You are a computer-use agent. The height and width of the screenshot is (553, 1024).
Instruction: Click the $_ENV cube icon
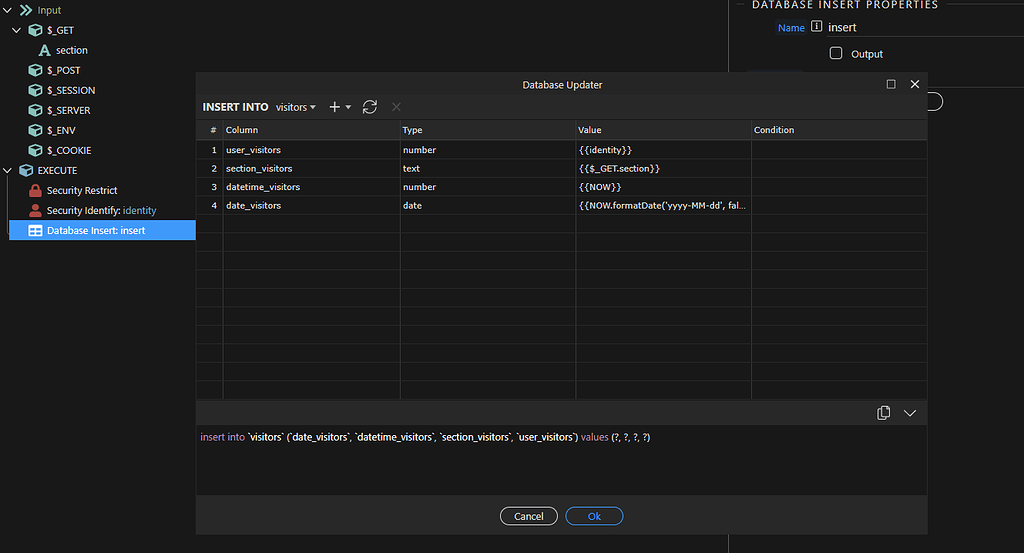pos(35,130)
